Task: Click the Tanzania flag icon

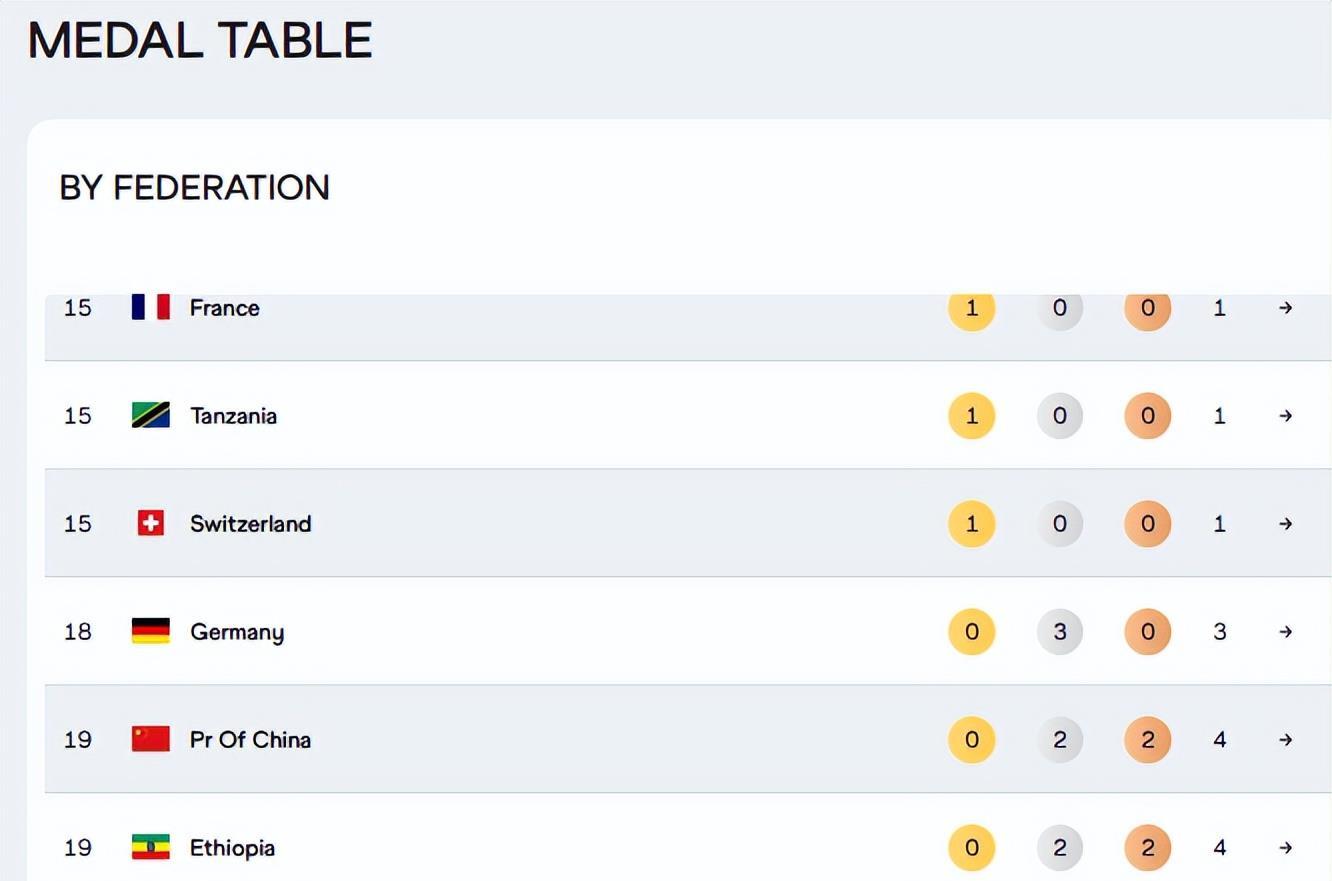Action: [150, 415]
